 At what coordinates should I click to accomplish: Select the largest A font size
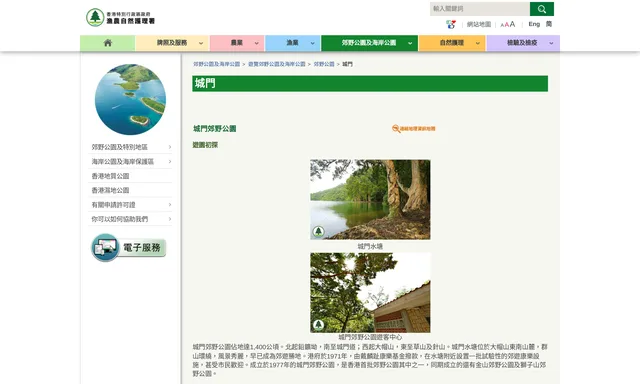tap(512, 24)
